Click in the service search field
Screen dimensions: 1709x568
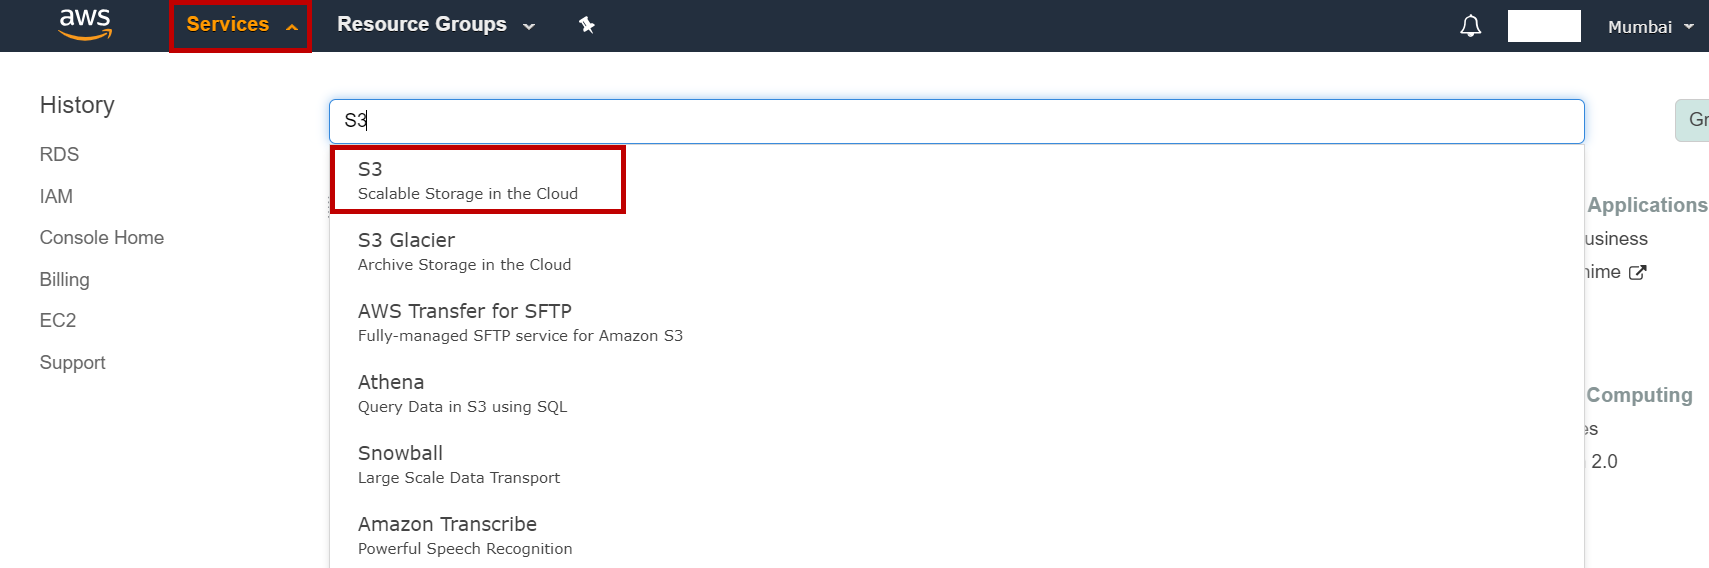tap(956, 121)
